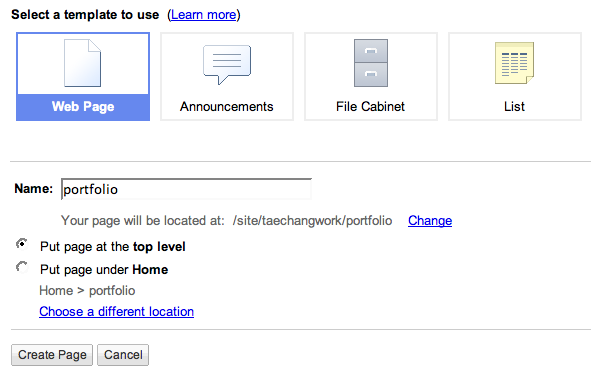Click the File Cabinet template label
The width and height of the screenshot is (591, 374).
pos(371,107)
